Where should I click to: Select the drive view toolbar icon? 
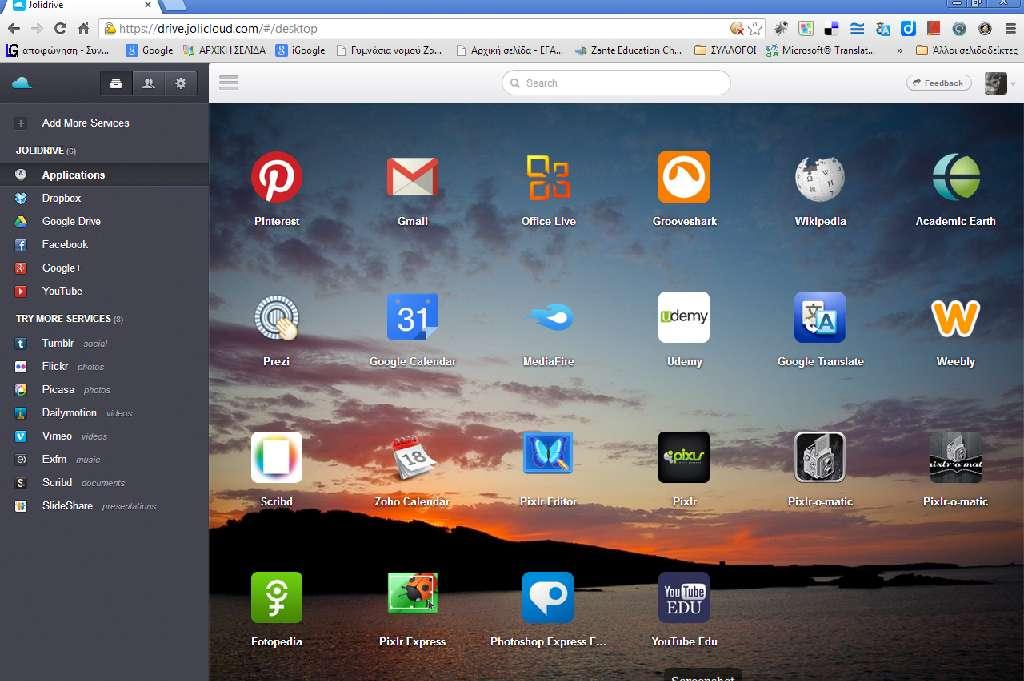pos(116,83)
